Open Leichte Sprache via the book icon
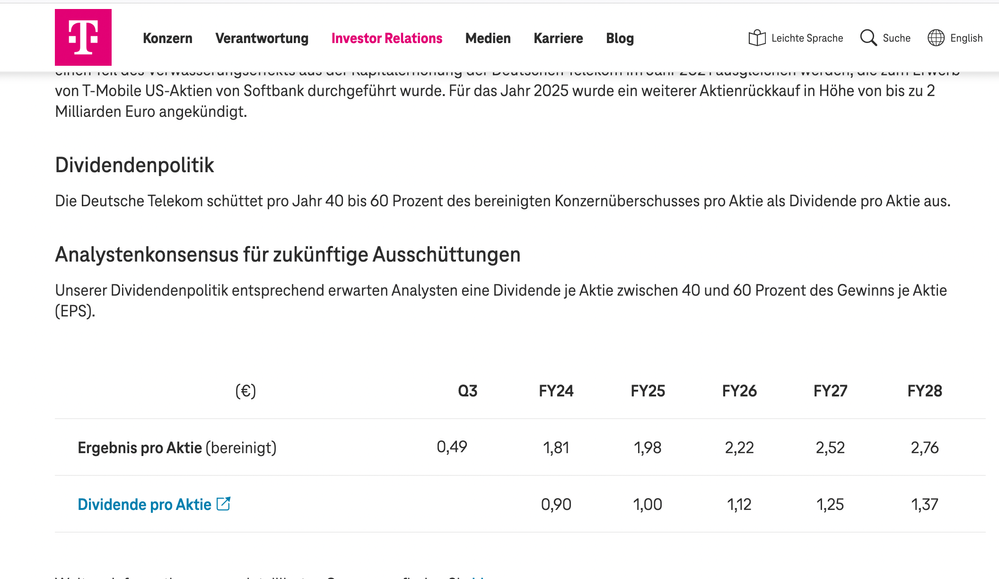Image resolution: width=999 pixels, height=579 pixels. (x=757, y=37)
